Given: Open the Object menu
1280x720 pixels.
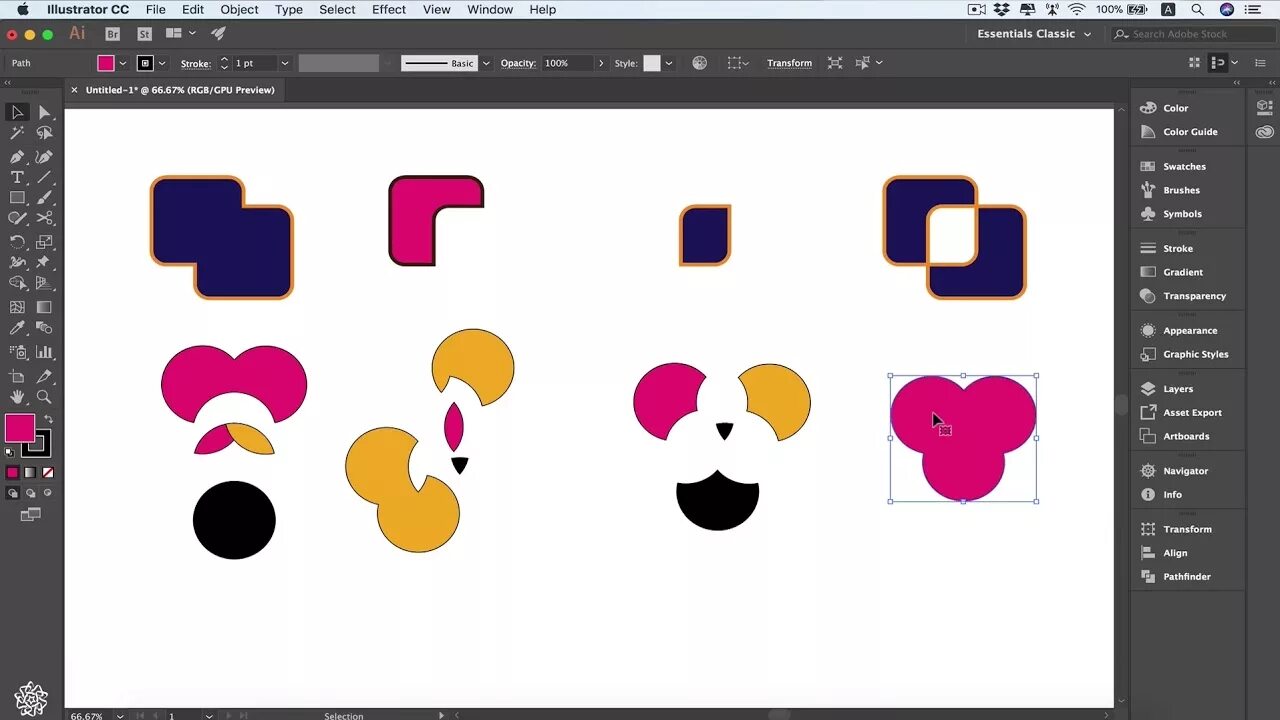Looking at the screenshot, I should tap(239, 9).
